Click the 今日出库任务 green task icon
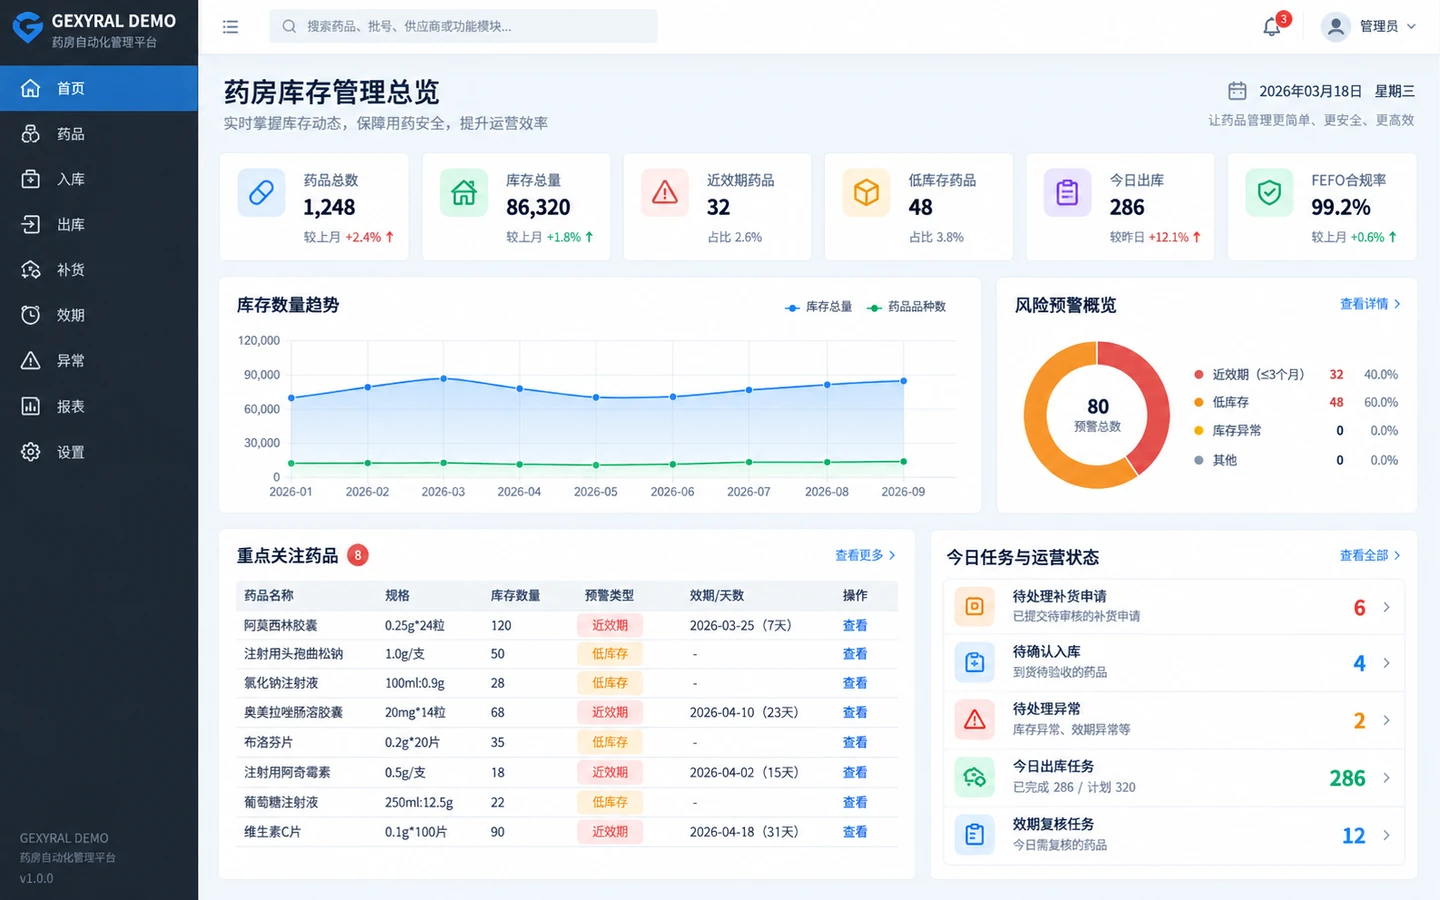The width and height of the screenshot is (1440, 900). 974,777
